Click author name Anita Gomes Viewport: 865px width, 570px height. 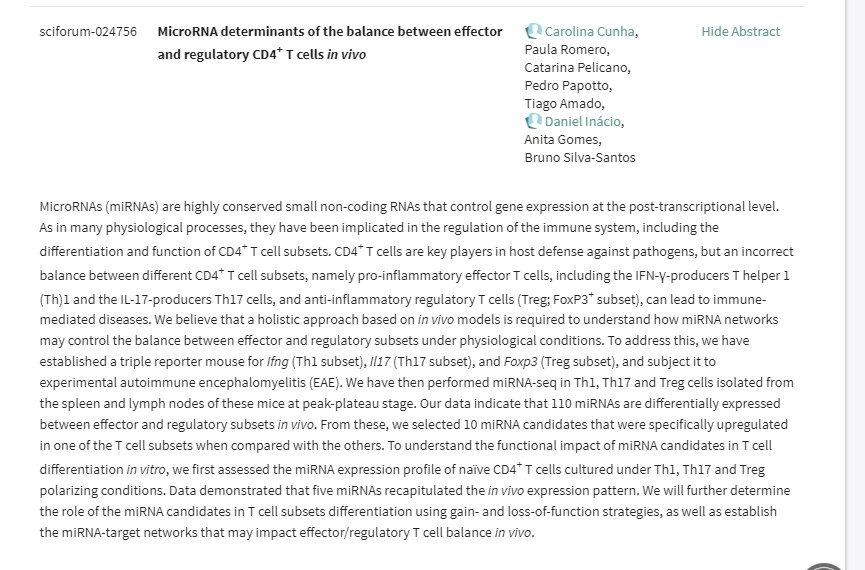pyautogui.click(x=562, y=139)
